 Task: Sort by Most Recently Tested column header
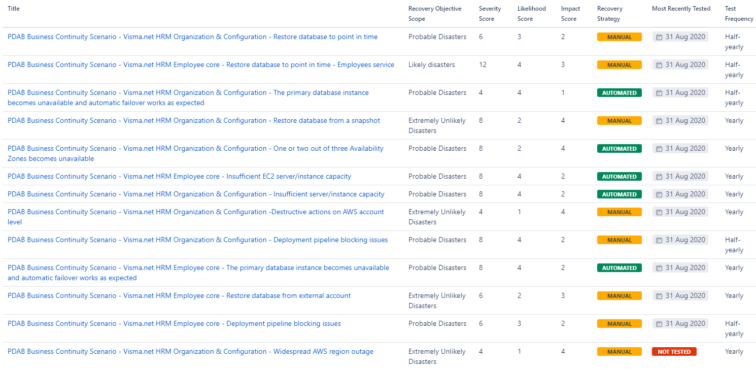(681, 9)
